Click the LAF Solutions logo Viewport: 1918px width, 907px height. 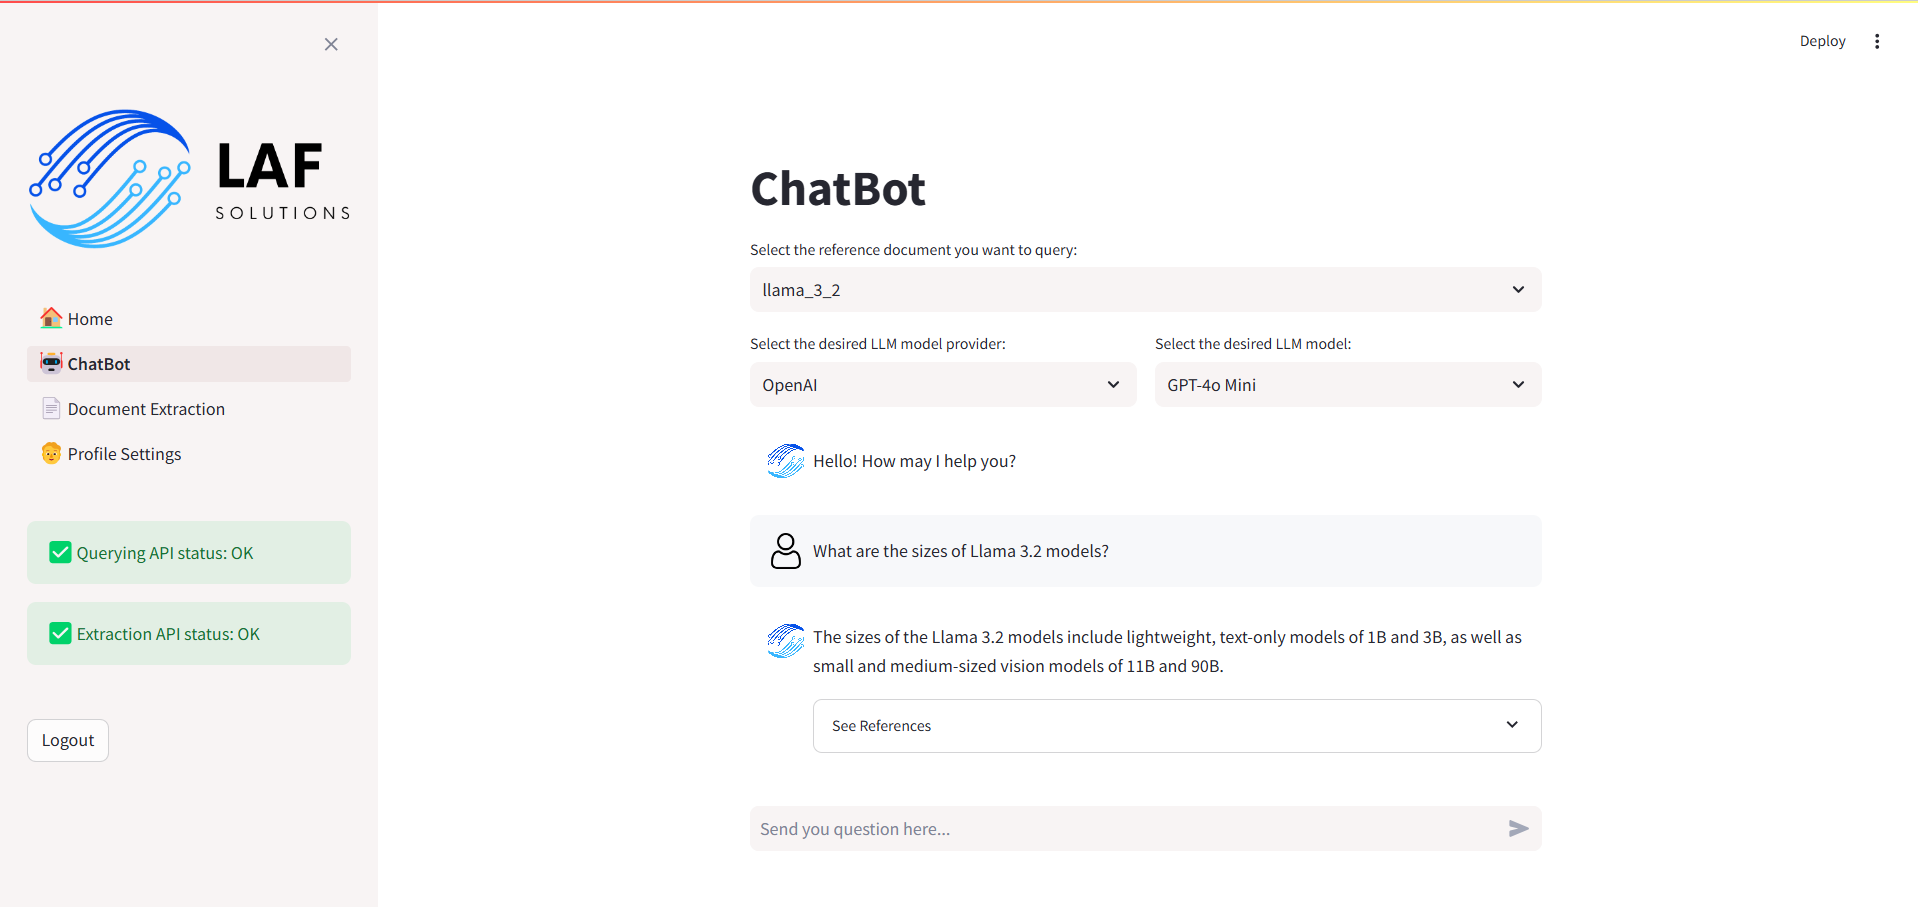[x=190, y=179]
